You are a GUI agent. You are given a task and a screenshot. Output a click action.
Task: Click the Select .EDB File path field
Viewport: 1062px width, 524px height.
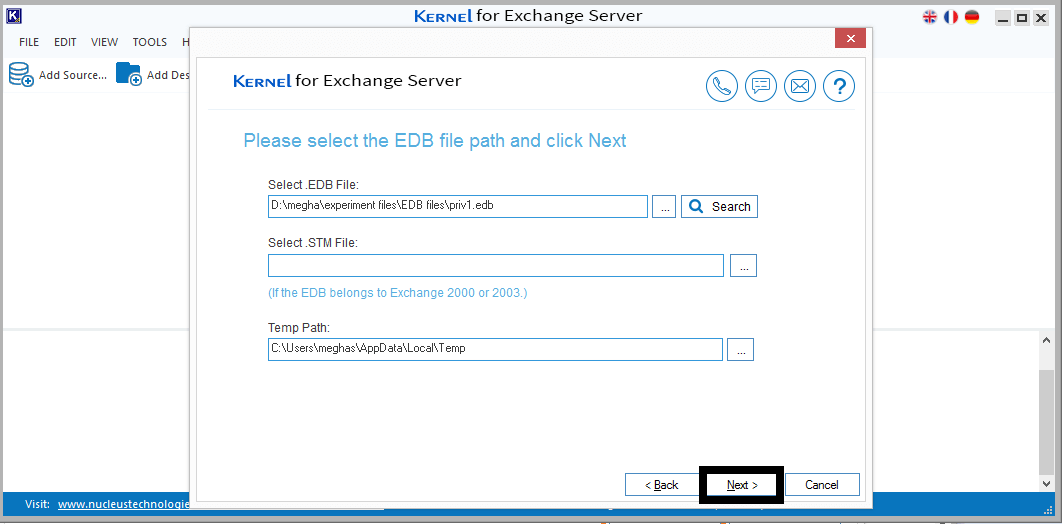(458, 206)
